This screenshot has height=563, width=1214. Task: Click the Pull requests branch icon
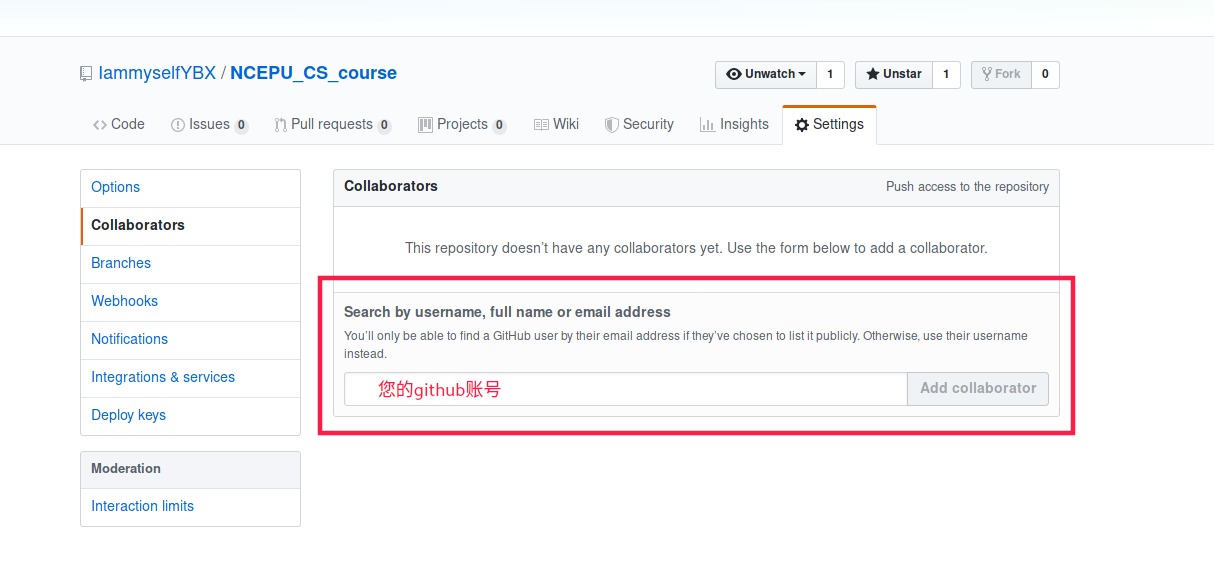point(280,125)
